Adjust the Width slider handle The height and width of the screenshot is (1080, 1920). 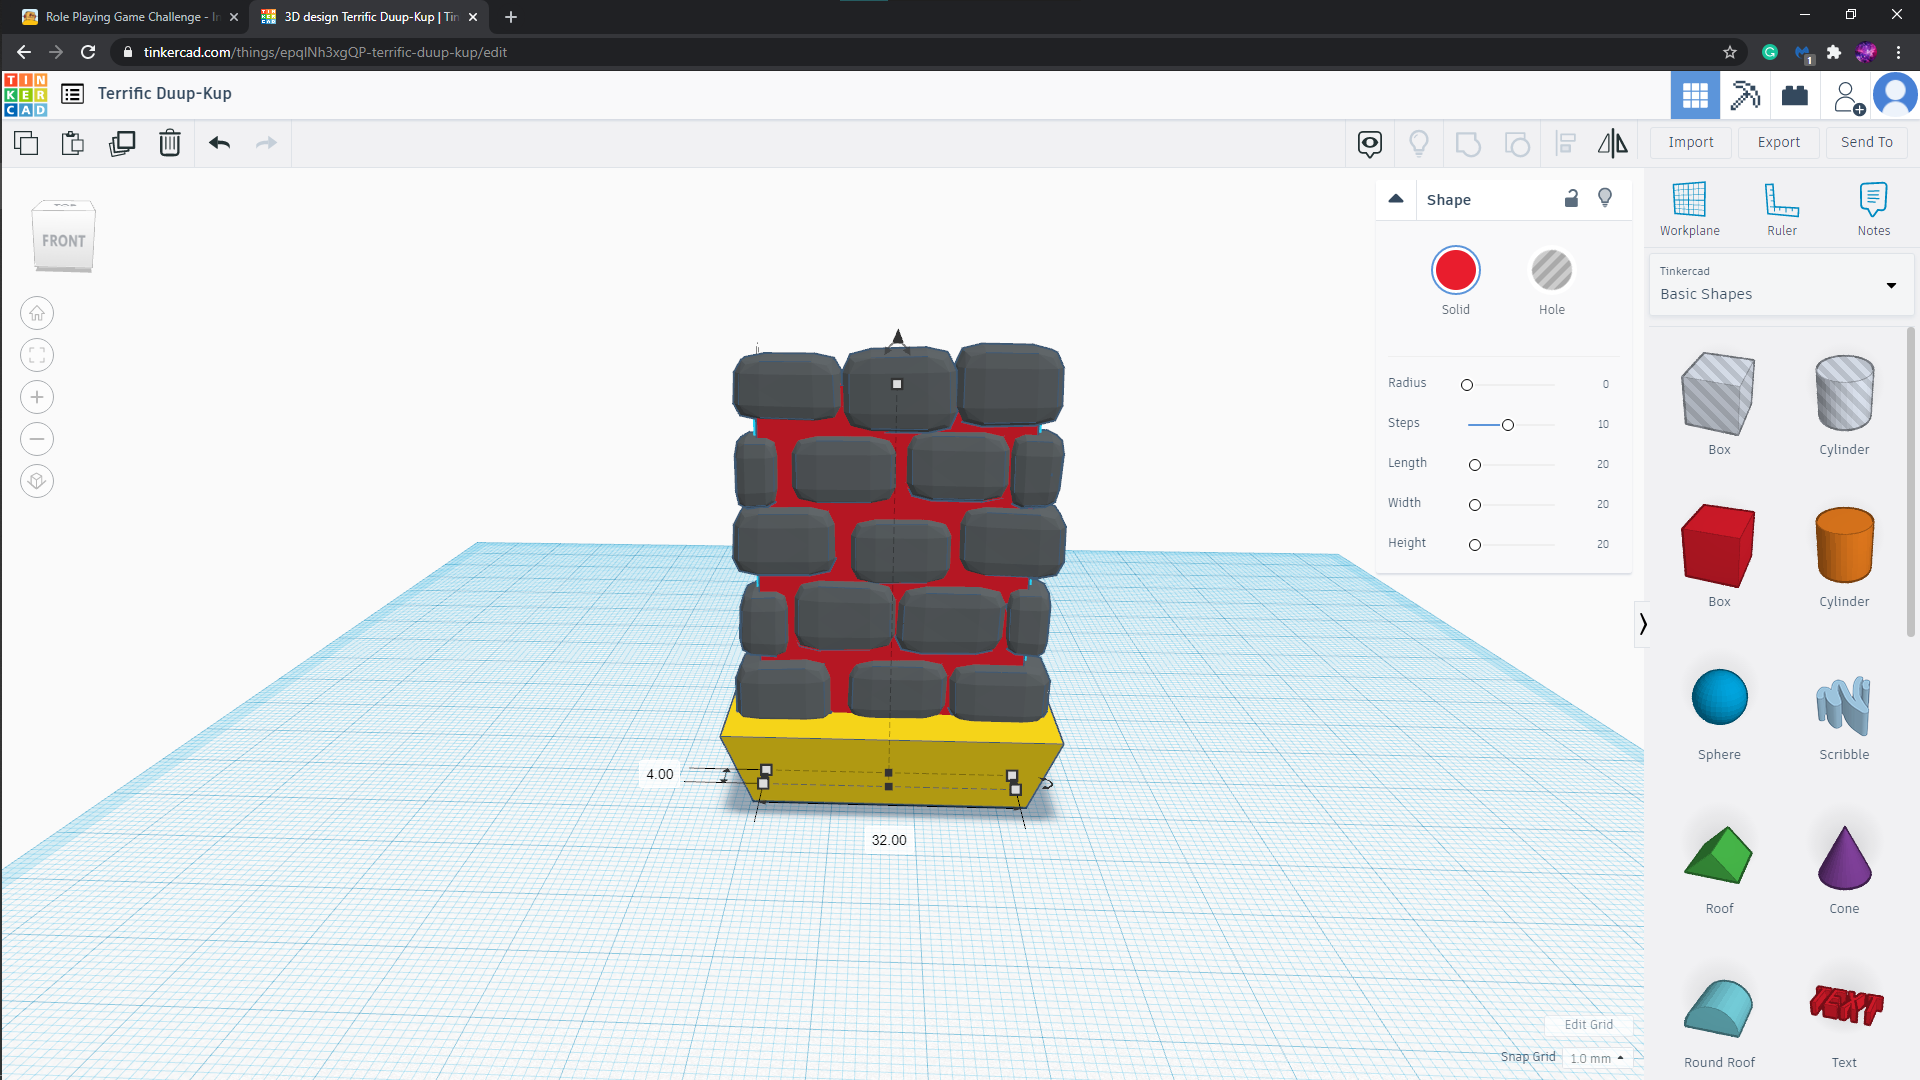click(1475, 505)
